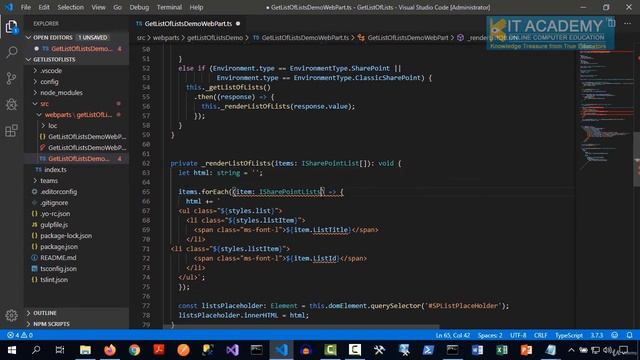Click TypeScript version 3.7.3
This screenshot has height=360, width=640.
(x=597, y=335)
